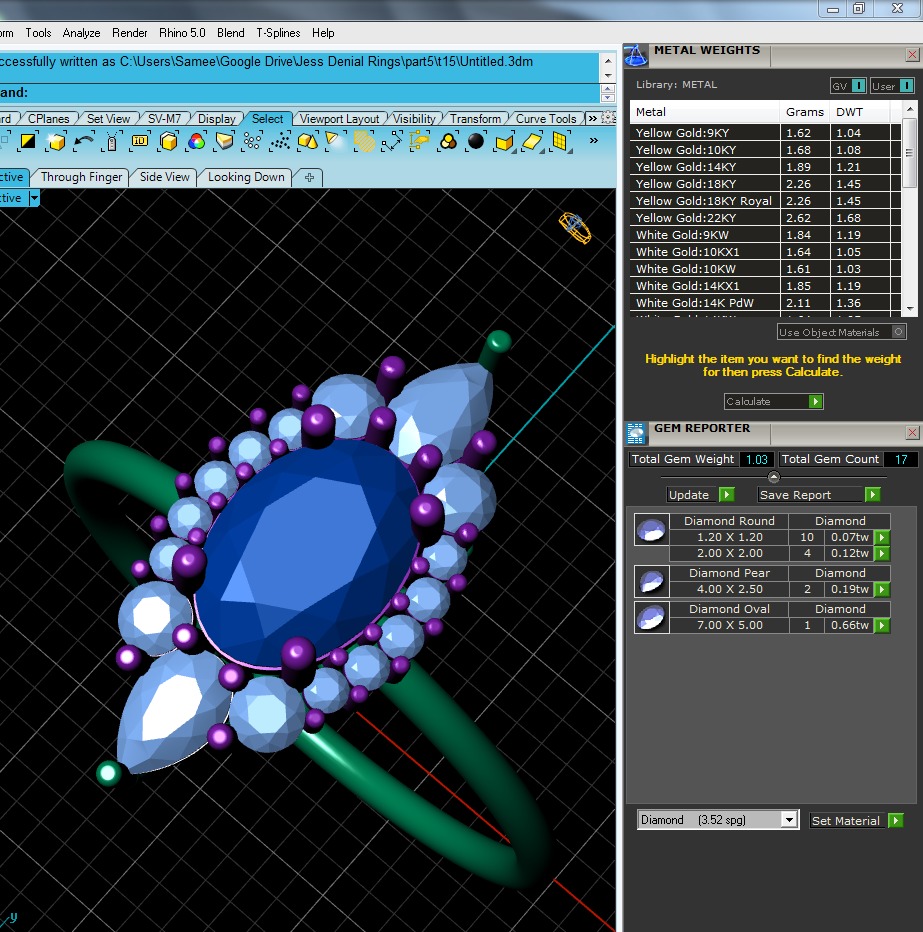The image size is (923, 932).
Task: Click the Select lights cone icon
Action: [x=335, y=141]
